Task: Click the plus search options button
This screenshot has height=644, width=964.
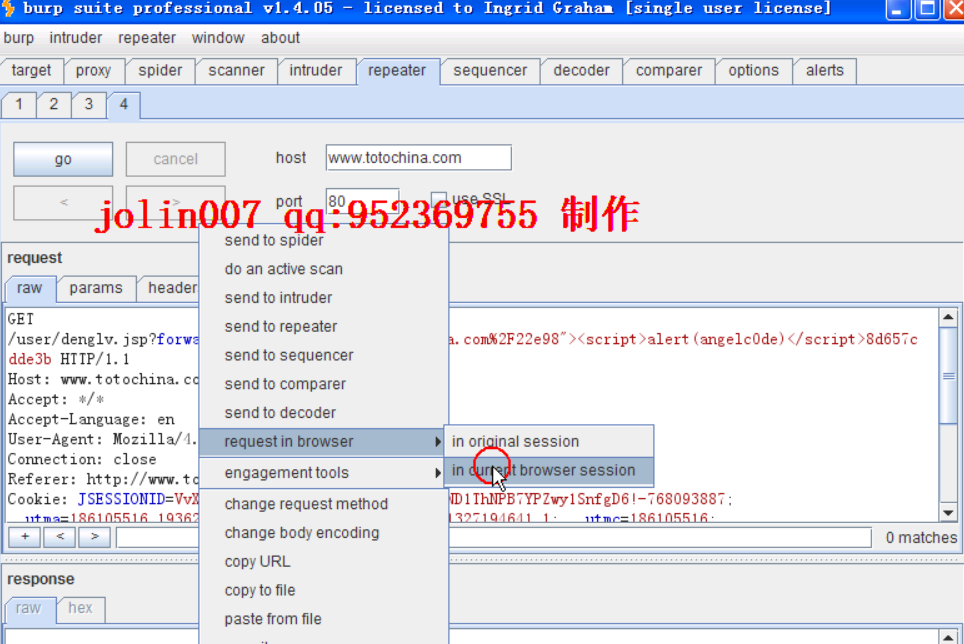Action: (25, 537)
